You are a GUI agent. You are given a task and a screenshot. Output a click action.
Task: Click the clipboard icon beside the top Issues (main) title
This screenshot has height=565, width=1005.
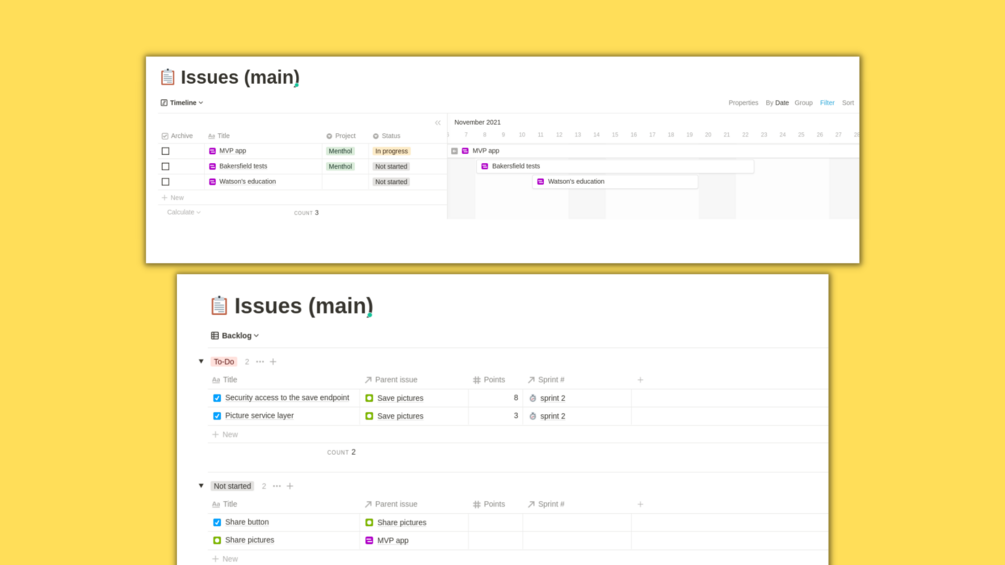[x=167, y=77]
